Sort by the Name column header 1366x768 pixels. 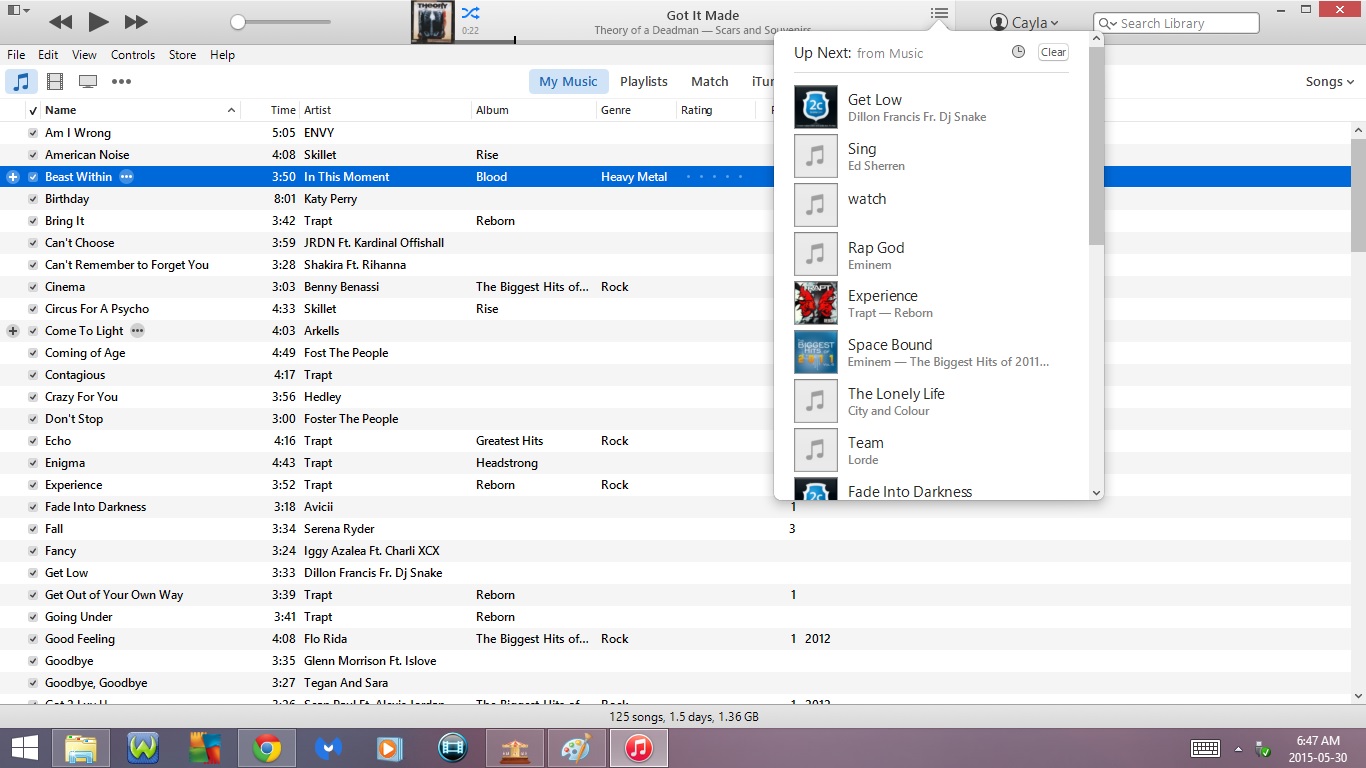(x=140, y=110)
